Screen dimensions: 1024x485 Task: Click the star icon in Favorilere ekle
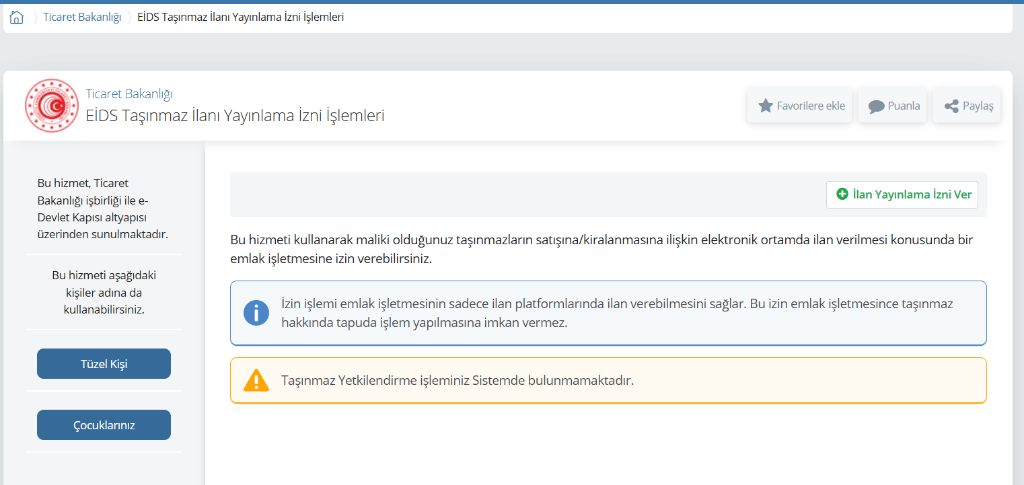click(x=765, y=106)
